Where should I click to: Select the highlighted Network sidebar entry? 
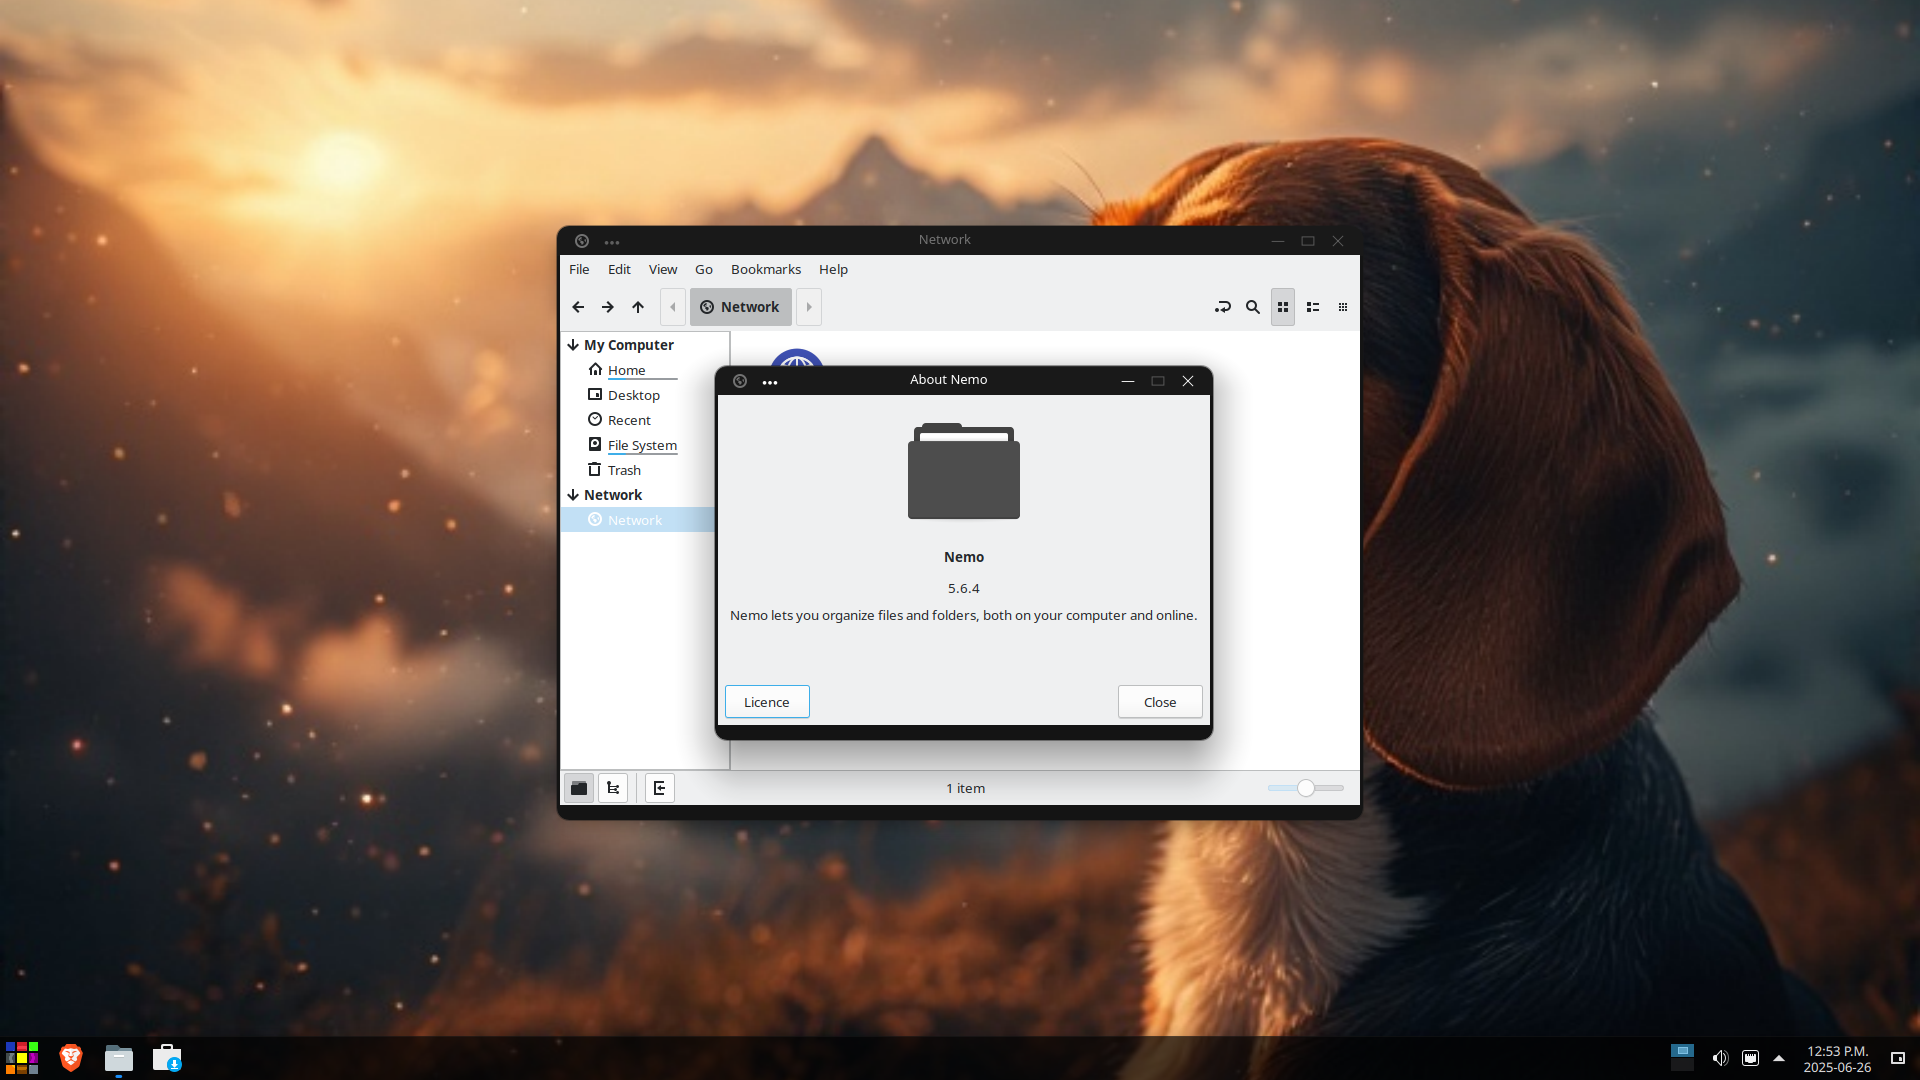[638, 520]
